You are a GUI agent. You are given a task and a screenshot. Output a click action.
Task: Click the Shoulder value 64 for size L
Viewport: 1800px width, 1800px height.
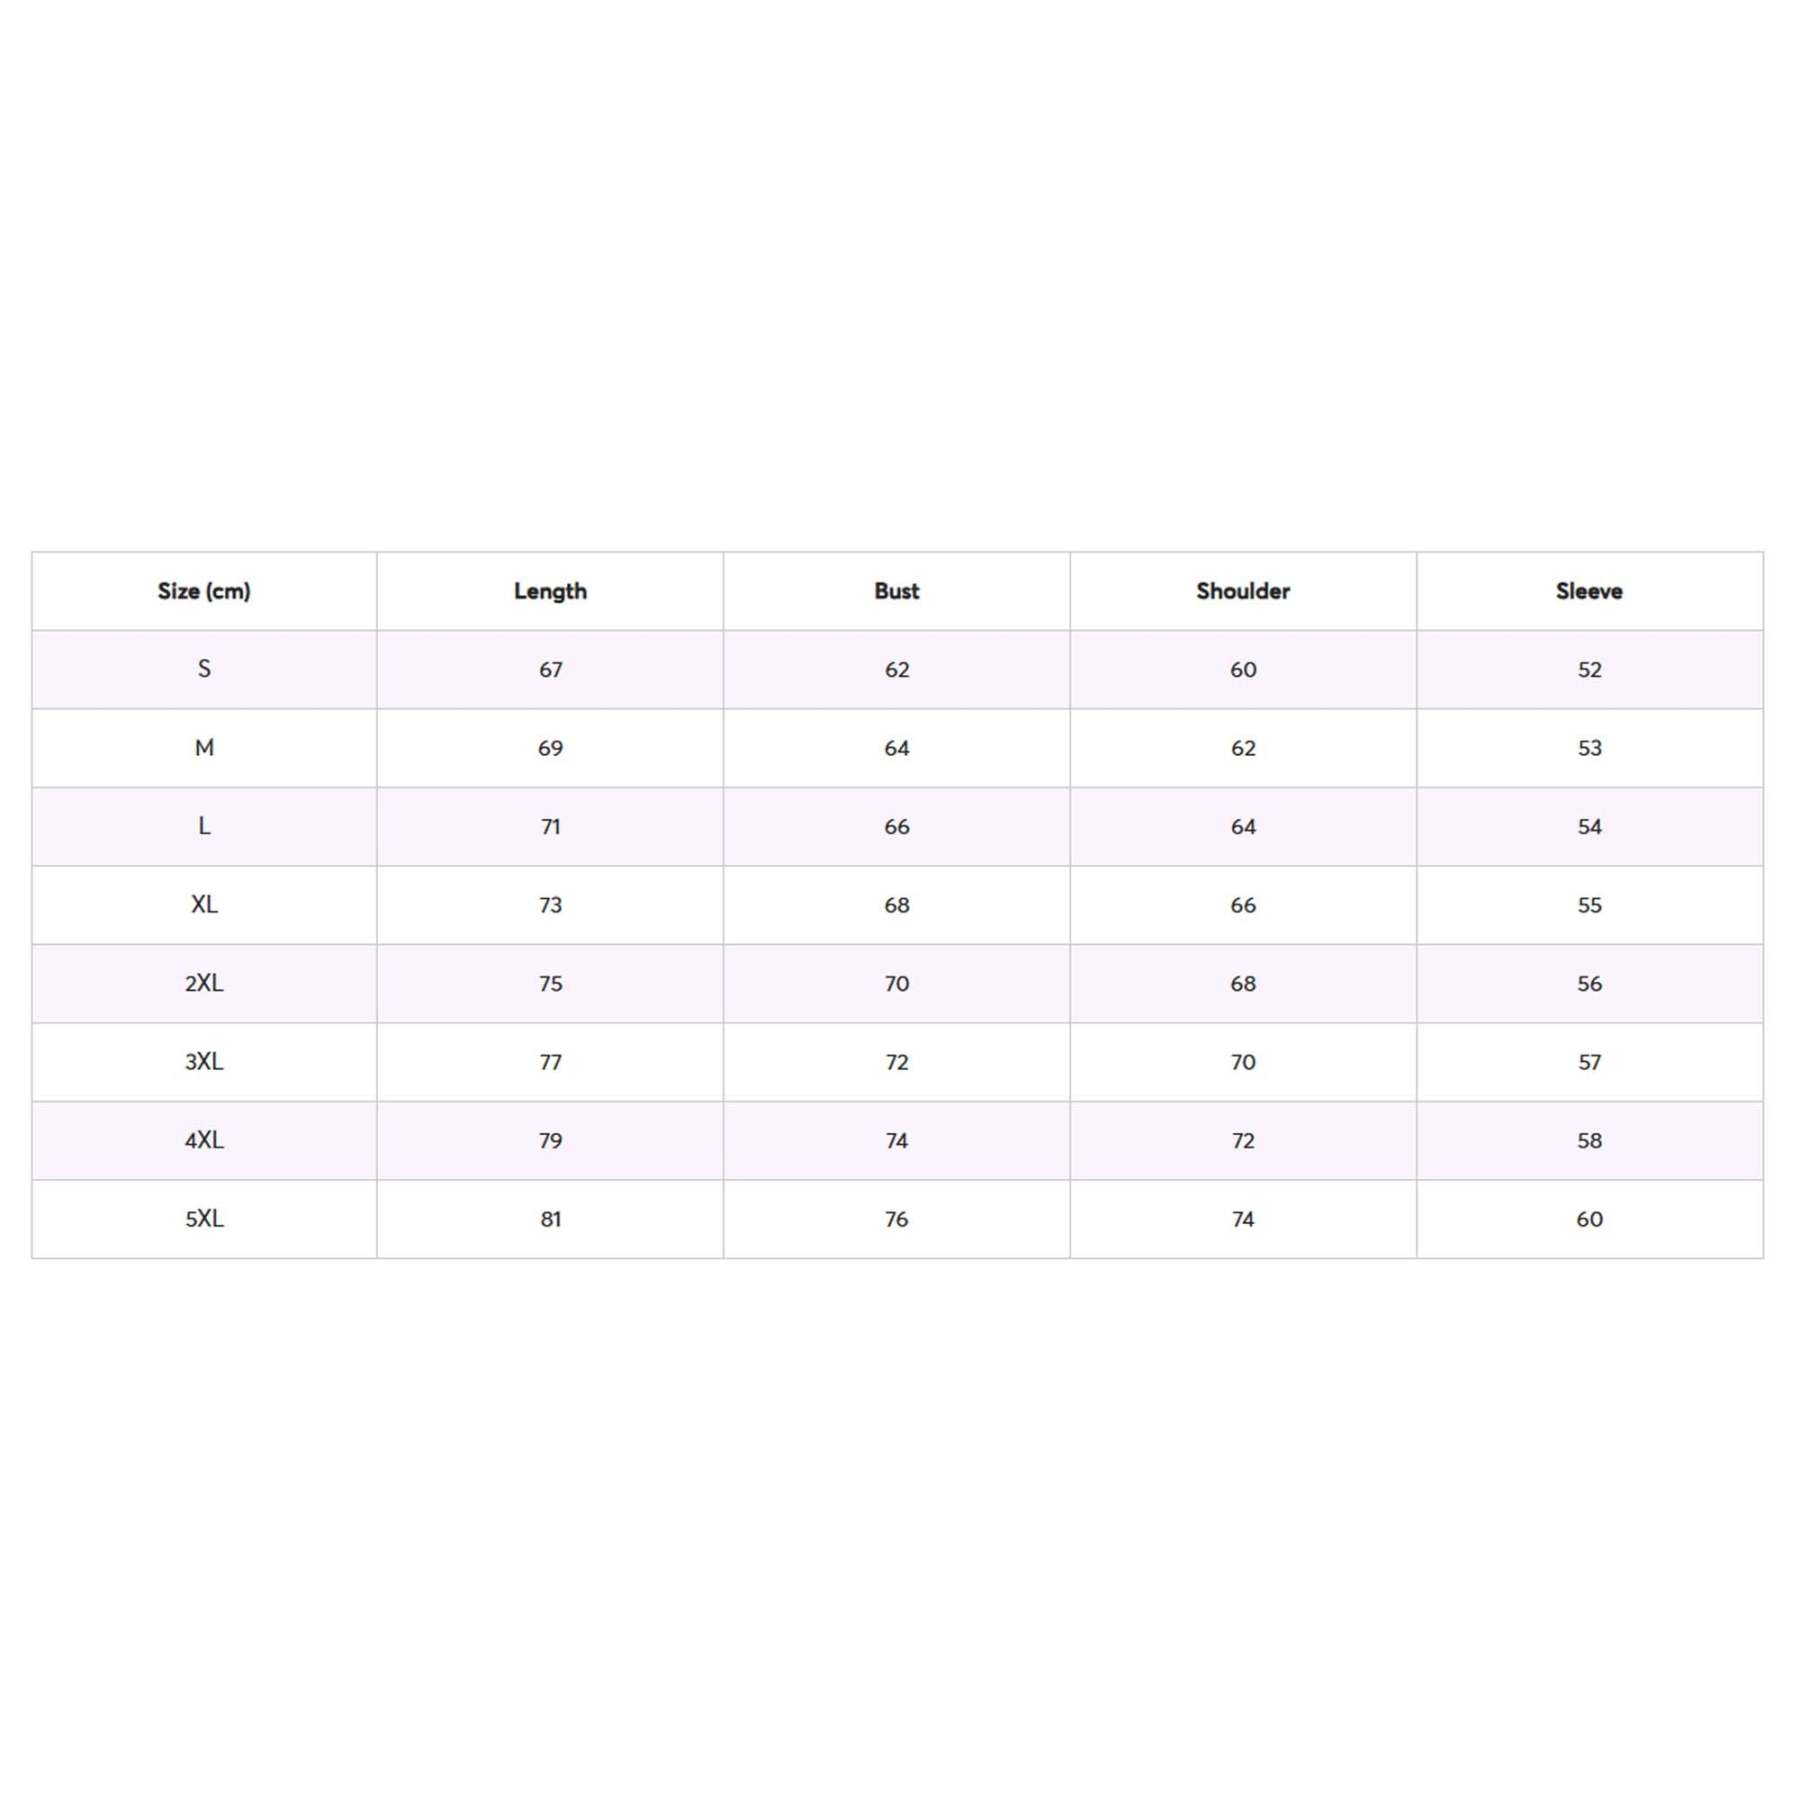click(1243, 827)
